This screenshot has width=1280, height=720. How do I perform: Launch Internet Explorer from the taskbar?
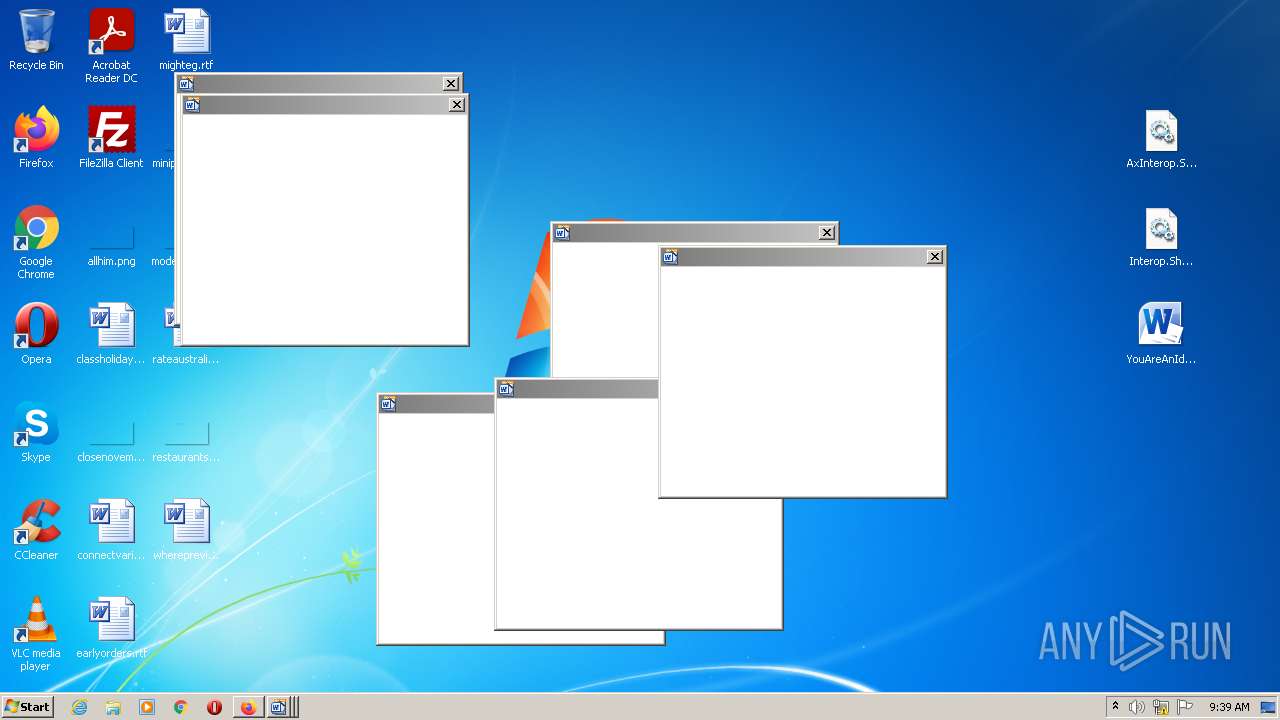coord(80,707)
